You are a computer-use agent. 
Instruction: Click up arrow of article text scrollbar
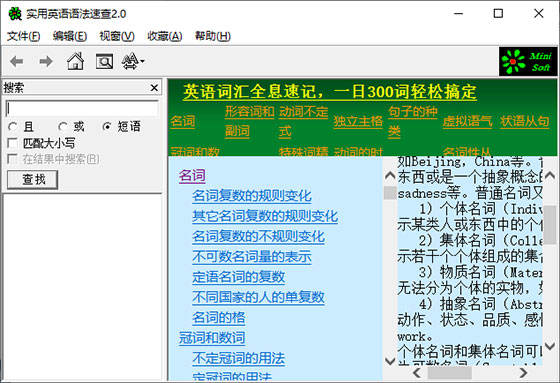pos(550,175)
